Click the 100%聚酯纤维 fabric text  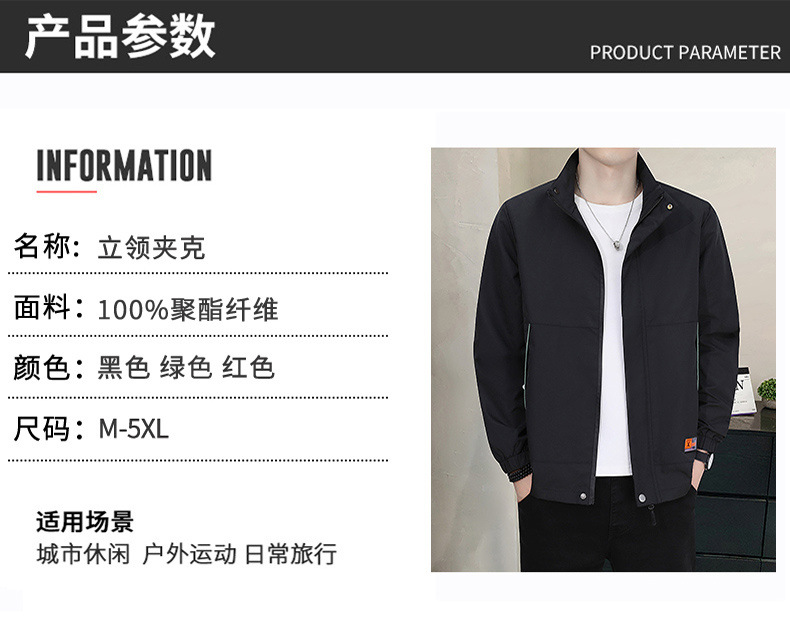pyautogui.click(x=188, y=309)
